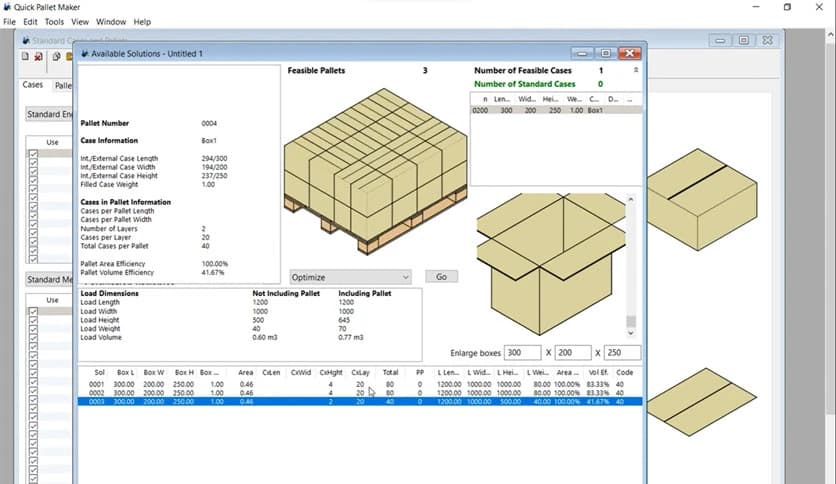Image resolution: width=836 pixels, height=484 pixels.
Task: Click the loaded pallet 3D preview image
Action: click(x=376, y=171)
